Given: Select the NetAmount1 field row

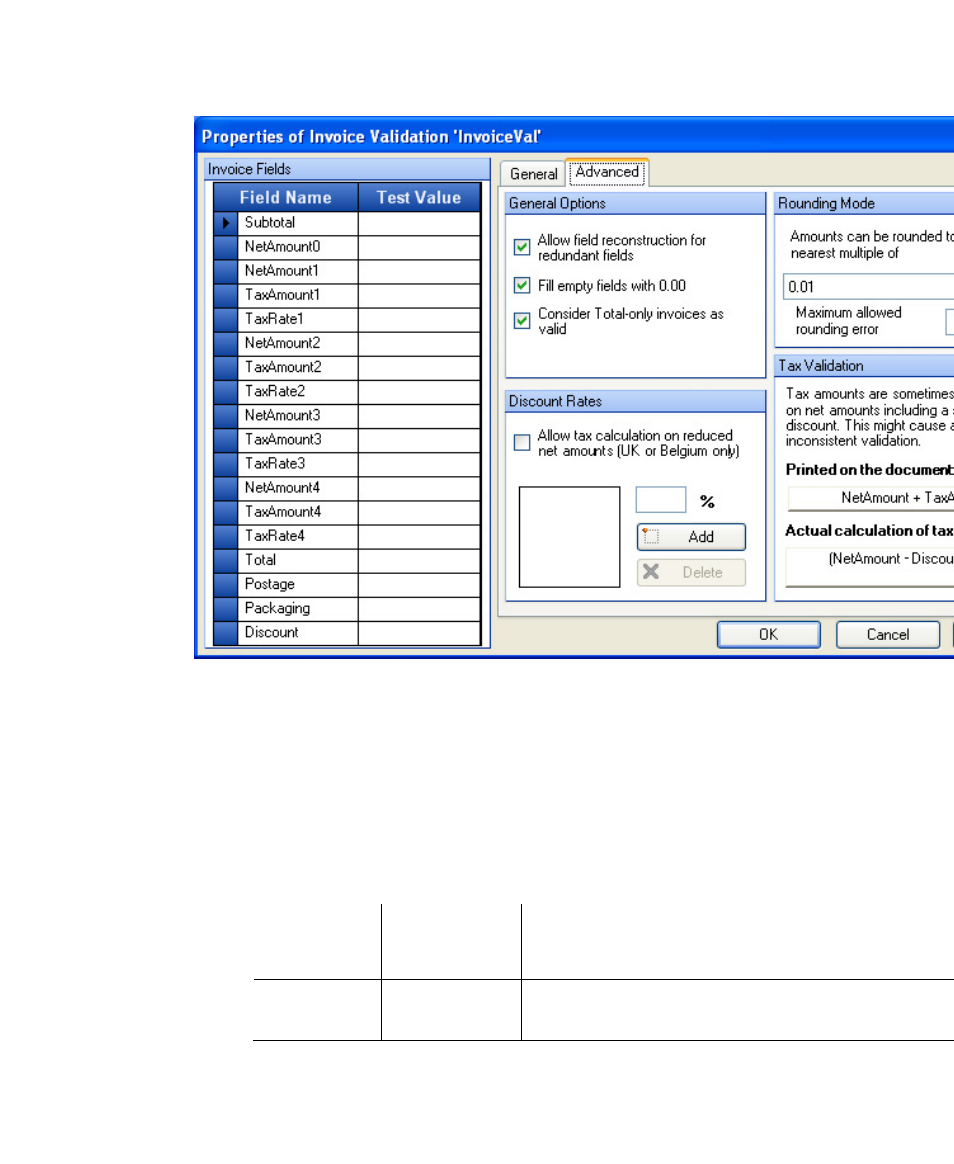Looking at the screenshot, I should 298,271.
